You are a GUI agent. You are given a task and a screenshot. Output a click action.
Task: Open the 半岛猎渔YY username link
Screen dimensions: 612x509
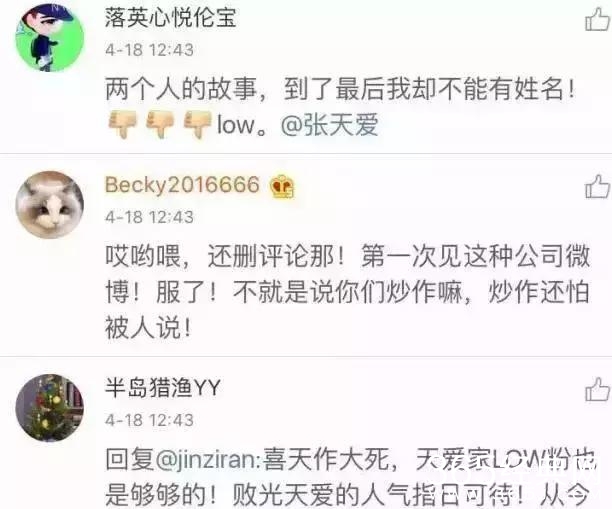tap(163, 388)
